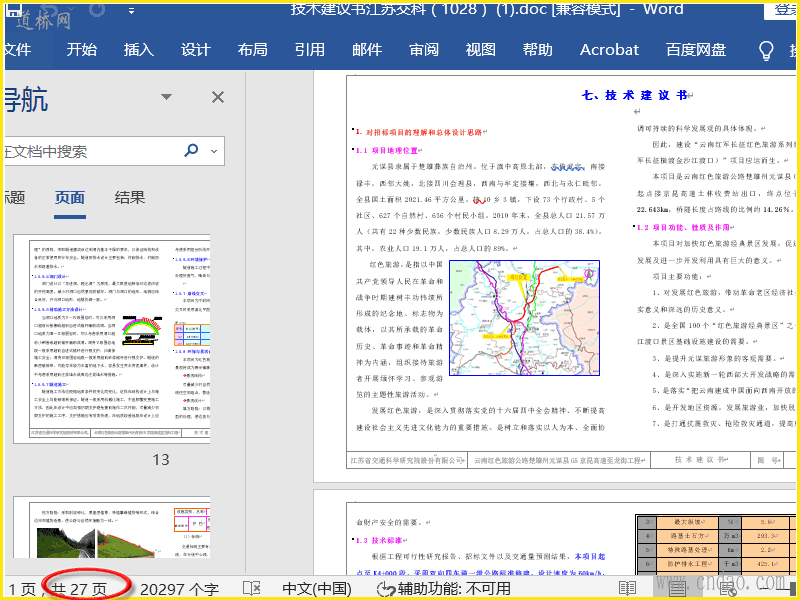Viewport: 800px width, 600px height.
Task: Click the page count in status bar
Action: tap(79, 589)
